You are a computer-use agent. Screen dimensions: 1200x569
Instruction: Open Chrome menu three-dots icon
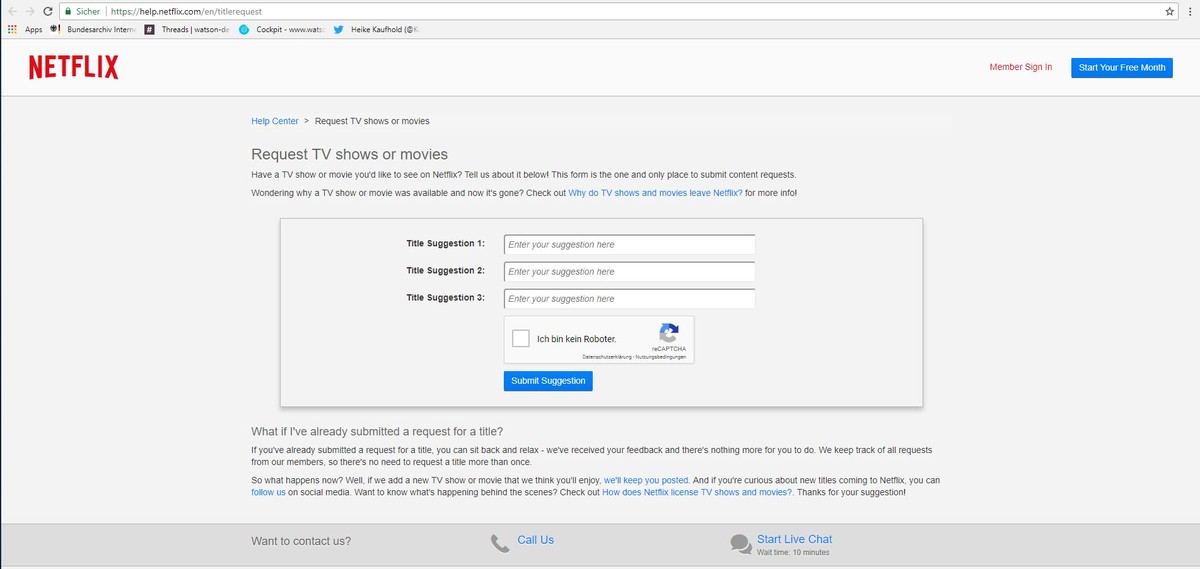[x=1190, y=11]
